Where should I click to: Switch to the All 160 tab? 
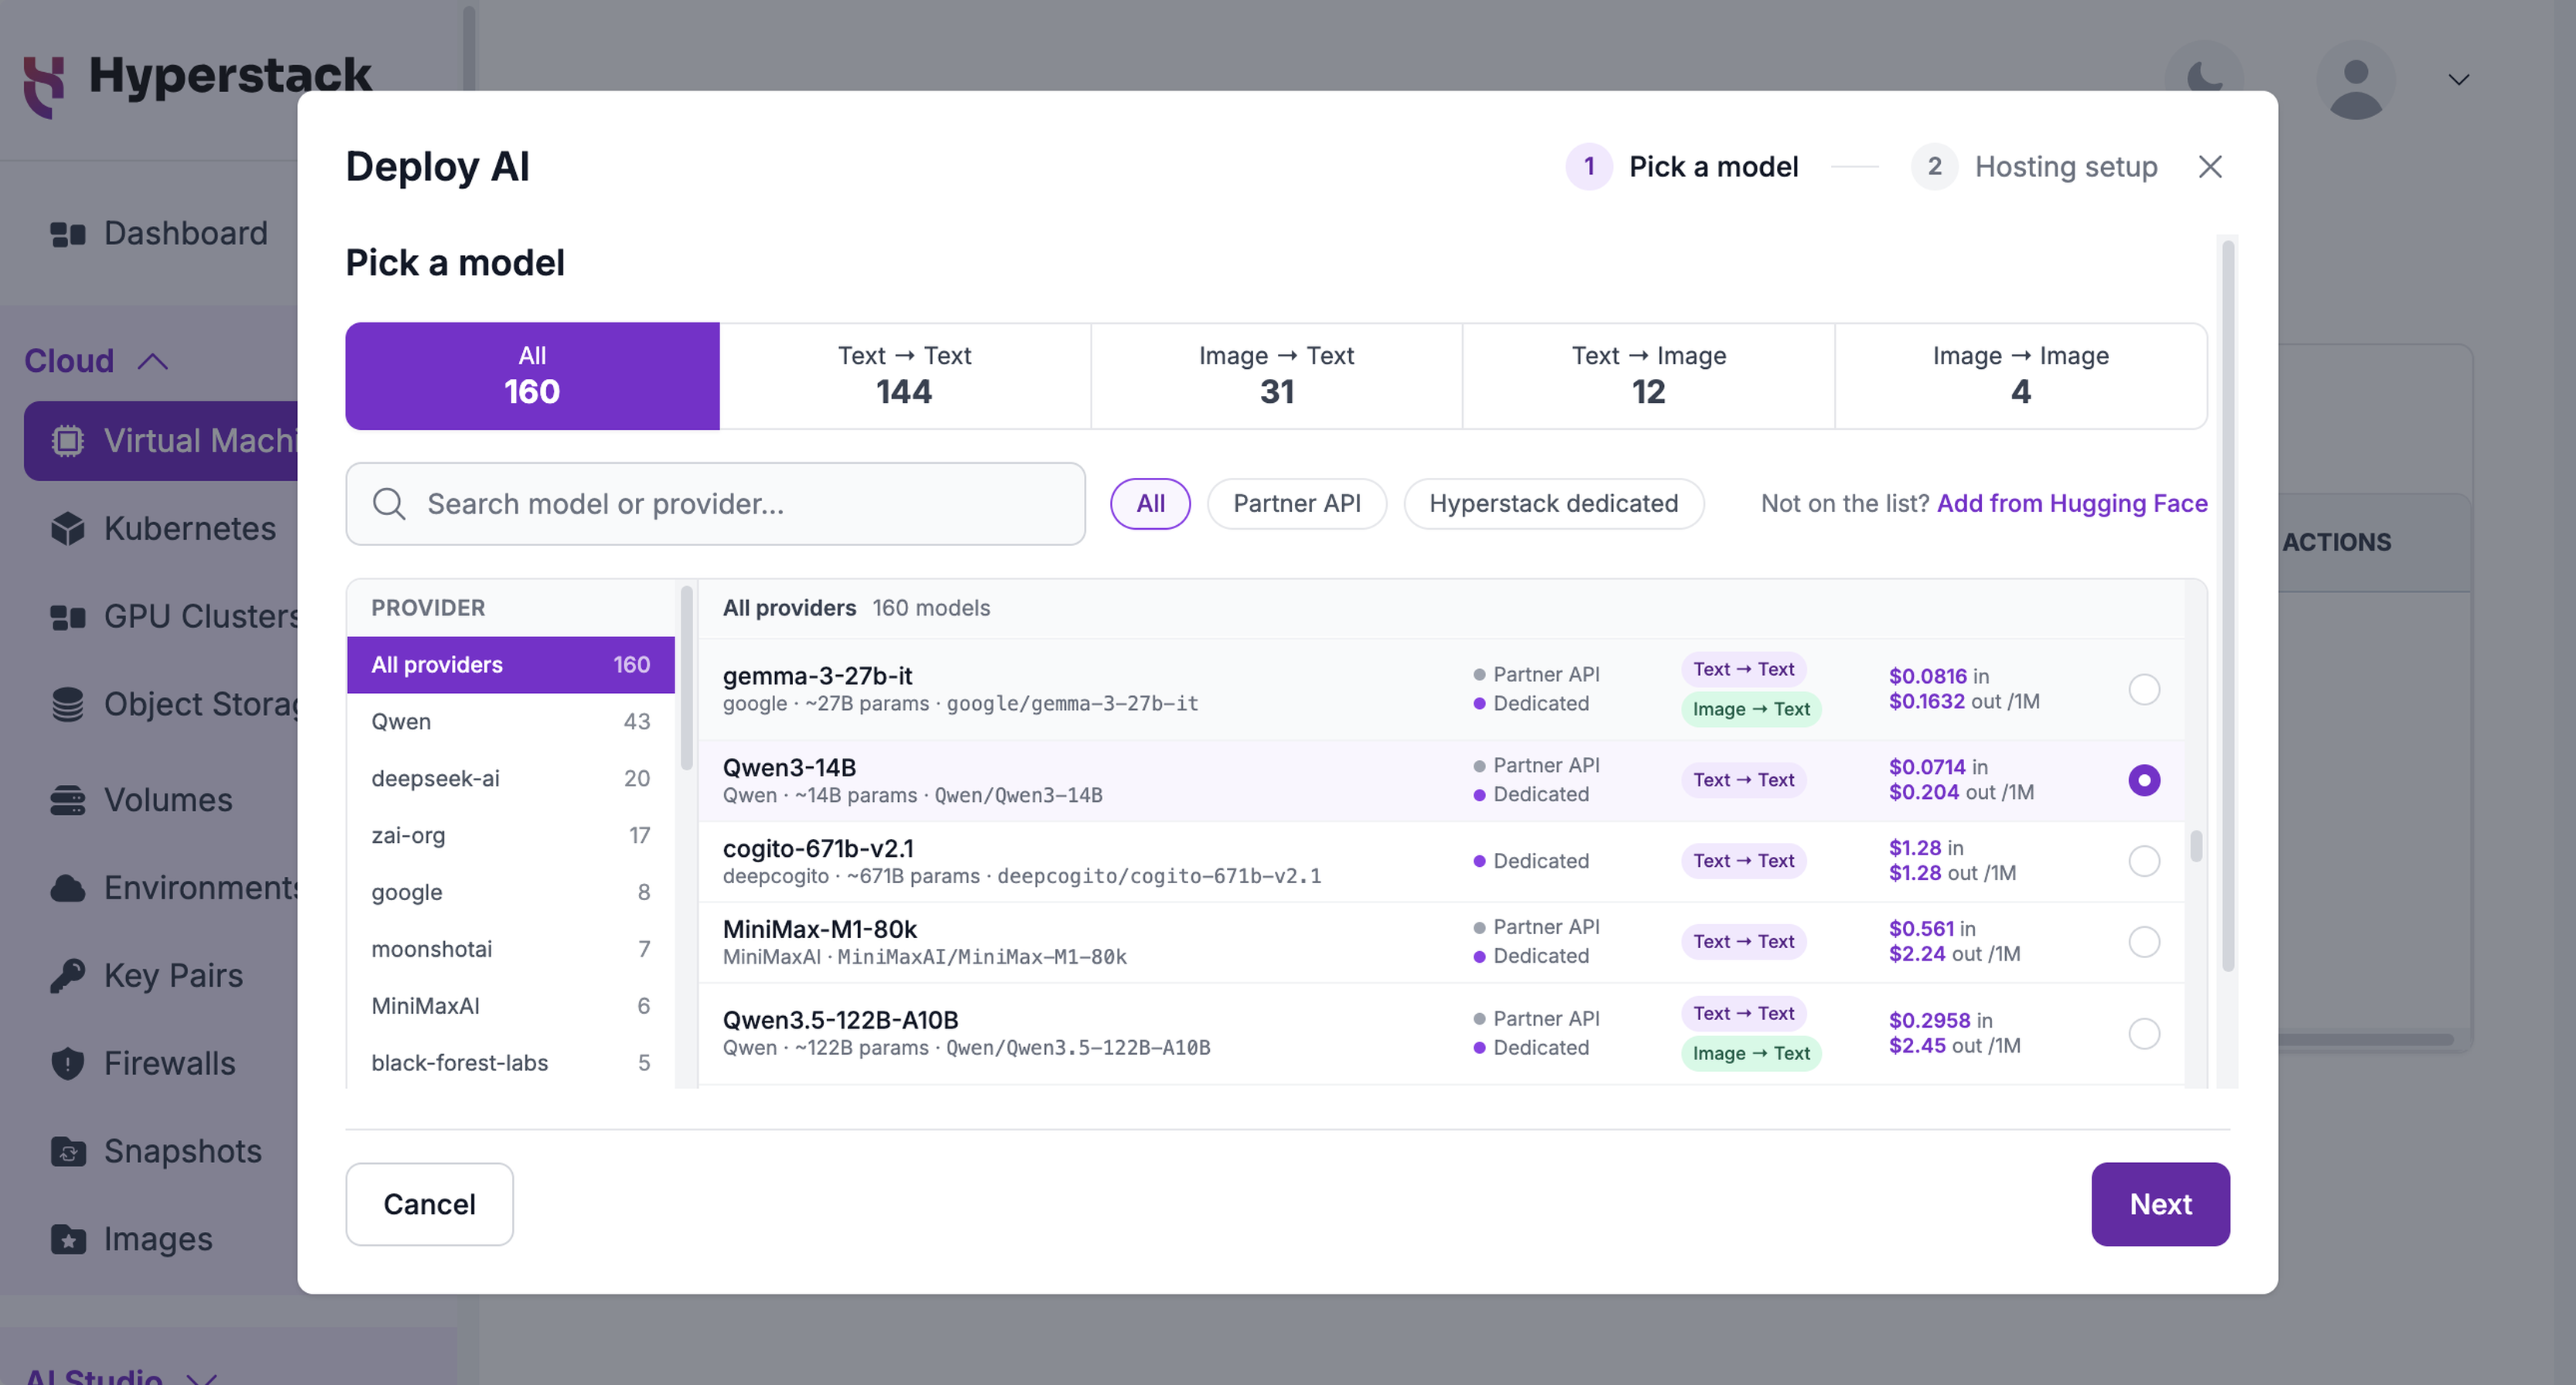(x=532, y=376)
